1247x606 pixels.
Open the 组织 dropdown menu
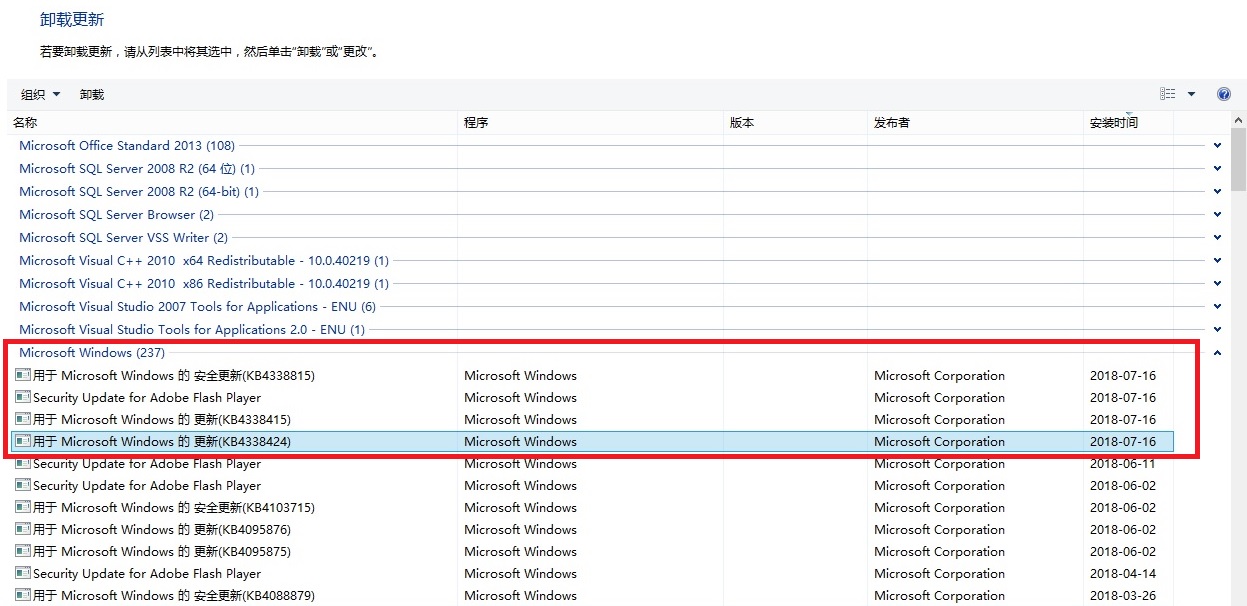[x=41, y=95]
